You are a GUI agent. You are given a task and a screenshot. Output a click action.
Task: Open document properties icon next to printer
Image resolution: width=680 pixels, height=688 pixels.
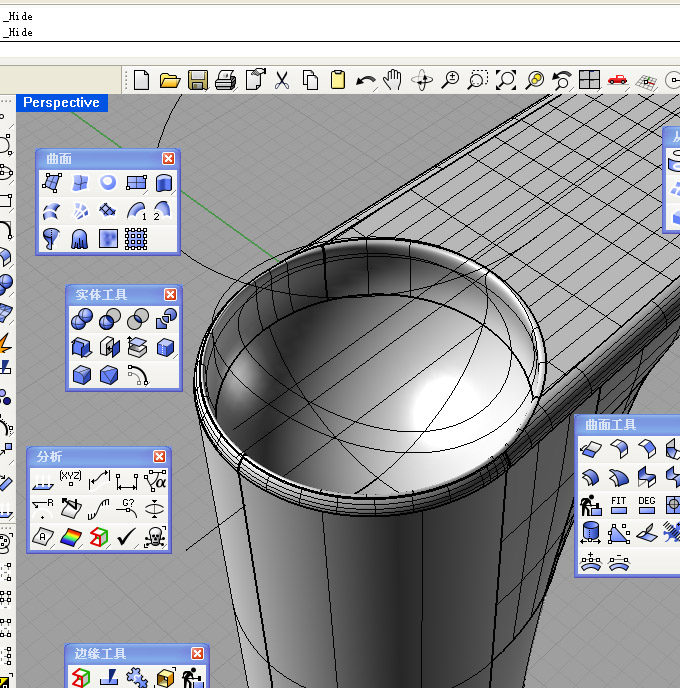[255, 79]
